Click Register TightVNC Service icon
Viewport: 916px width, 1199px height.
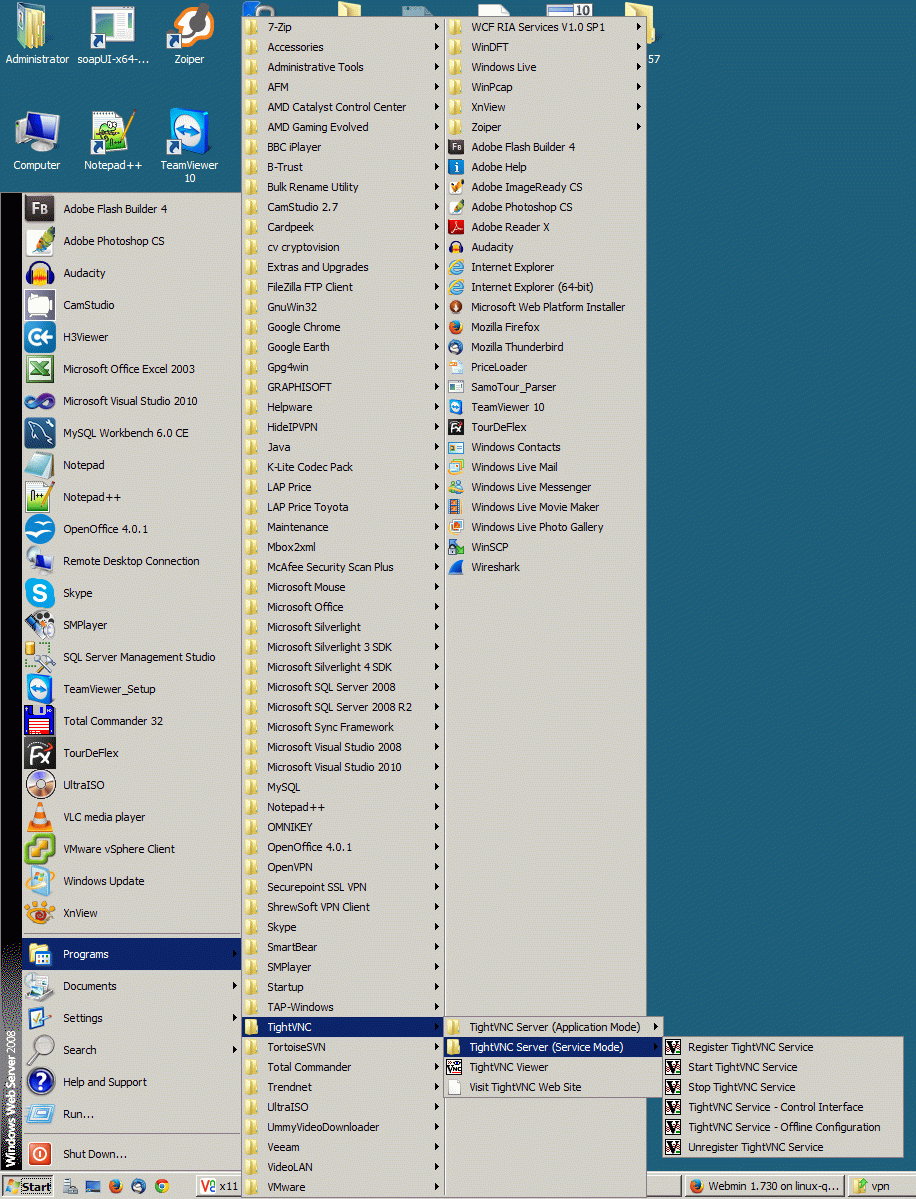(x=673, y=1048)
